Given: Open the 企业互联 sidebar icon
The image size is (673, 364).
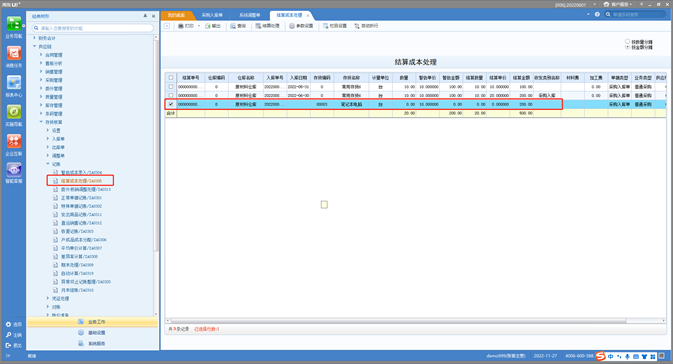Looking at the screenshot, I should tap(14, 141).
